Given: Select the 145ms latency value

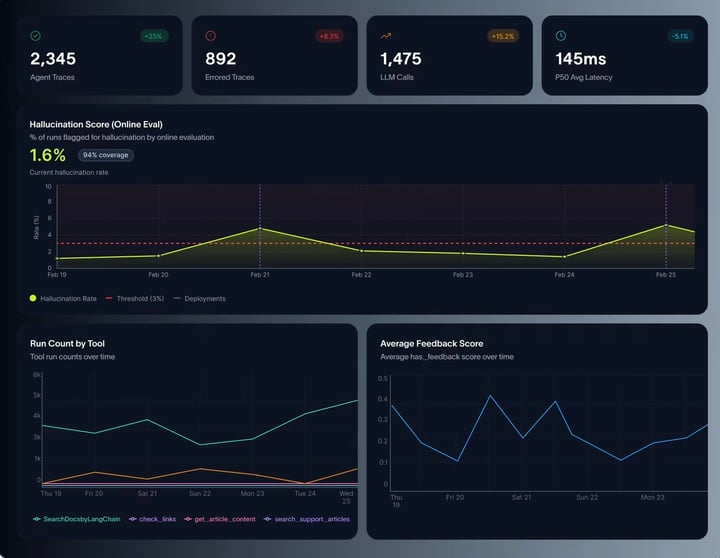Looking at the screenshot, I should [x=581, y=59].
